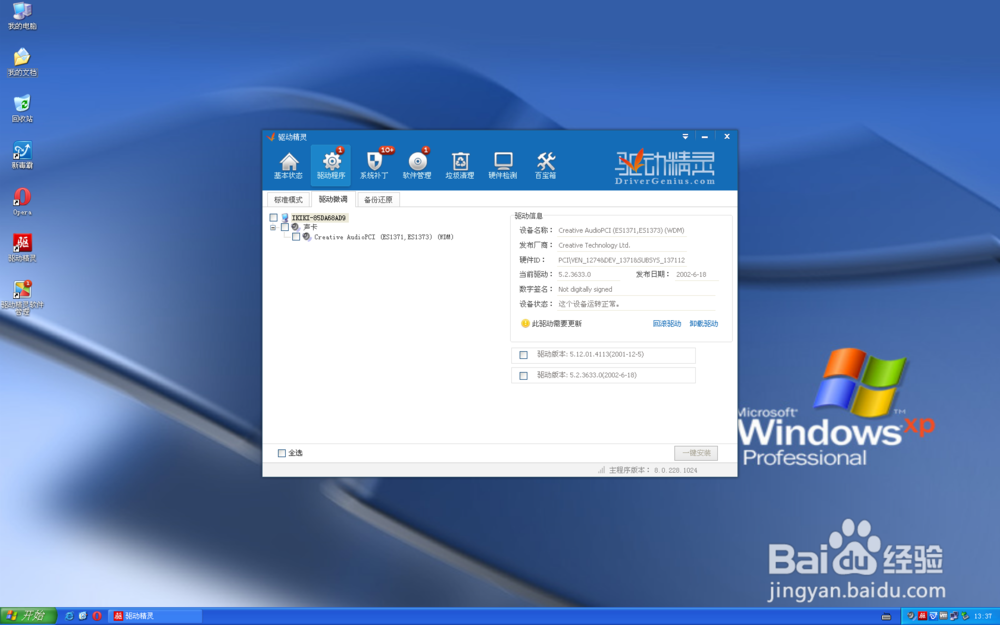This screenshot has width=1000, height=625.
Task: Open Opera desktop shortcut
Action: (x=22, y=202)
